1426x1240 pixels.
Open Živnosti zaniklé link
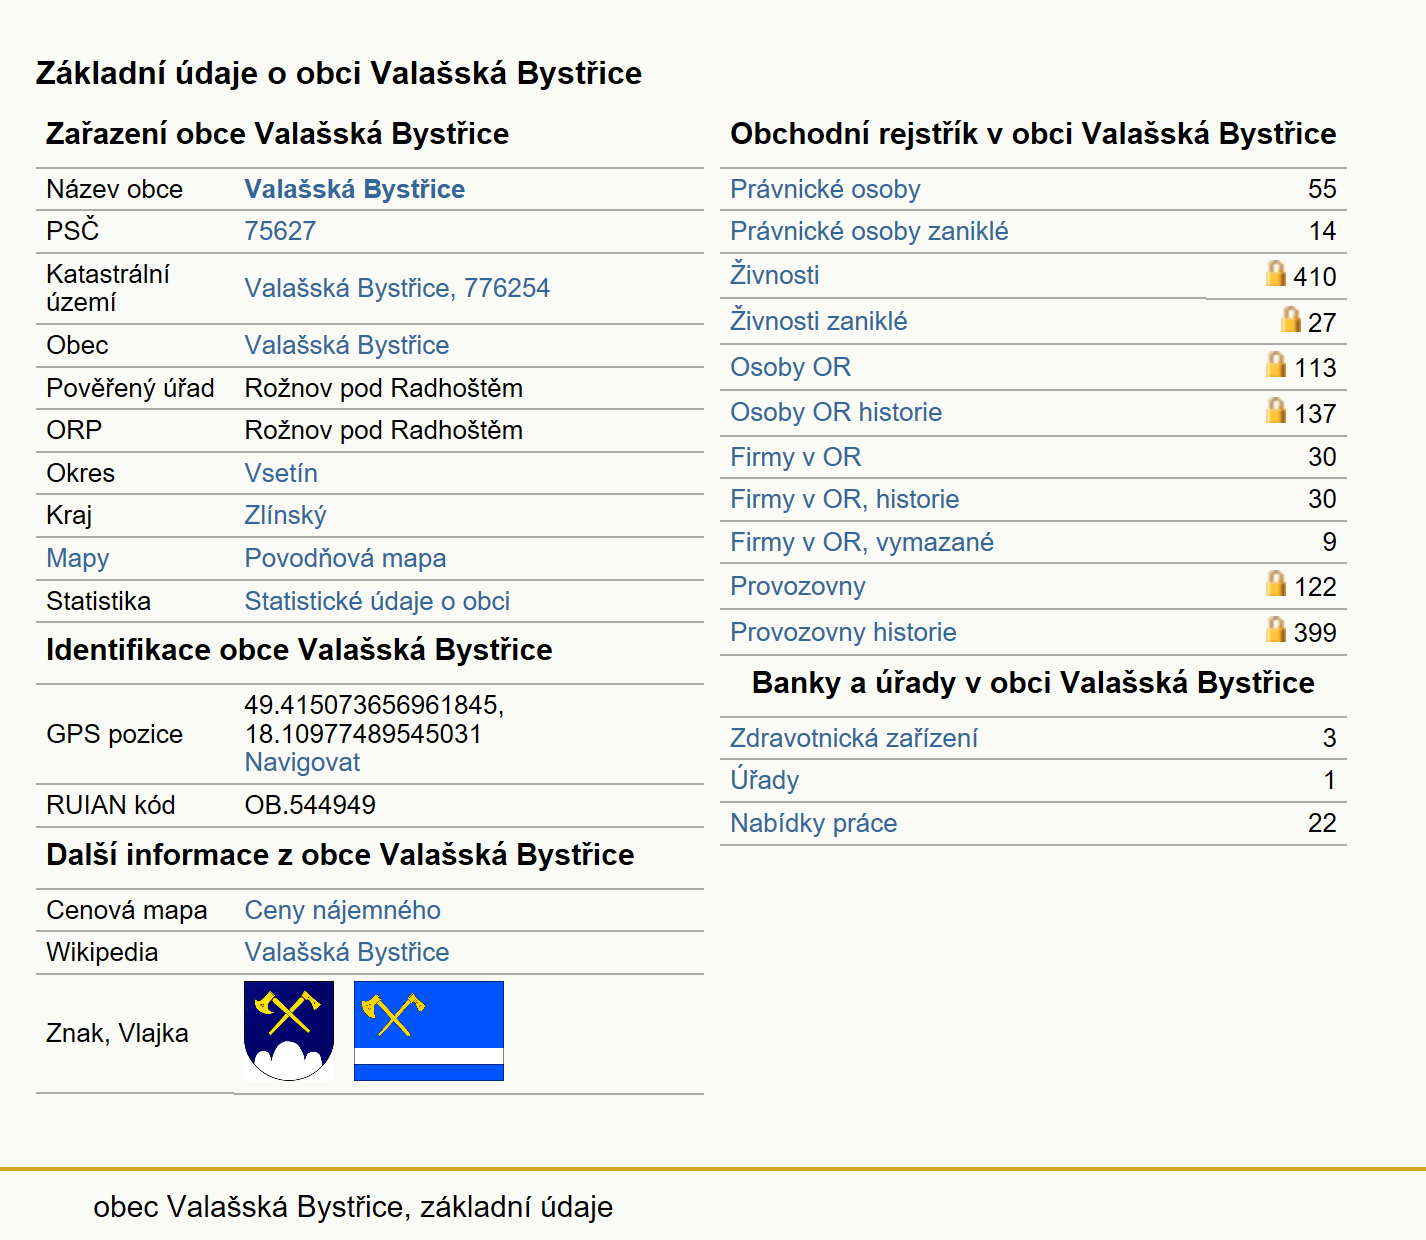point(819,321)
